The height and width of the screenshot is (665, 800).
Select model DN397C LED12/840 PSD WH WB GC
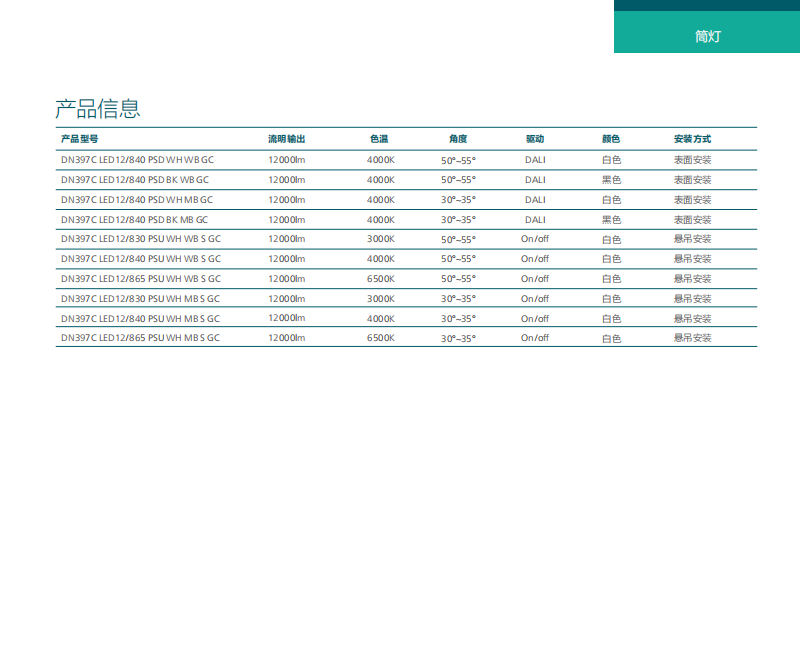(x=137, y=160)
